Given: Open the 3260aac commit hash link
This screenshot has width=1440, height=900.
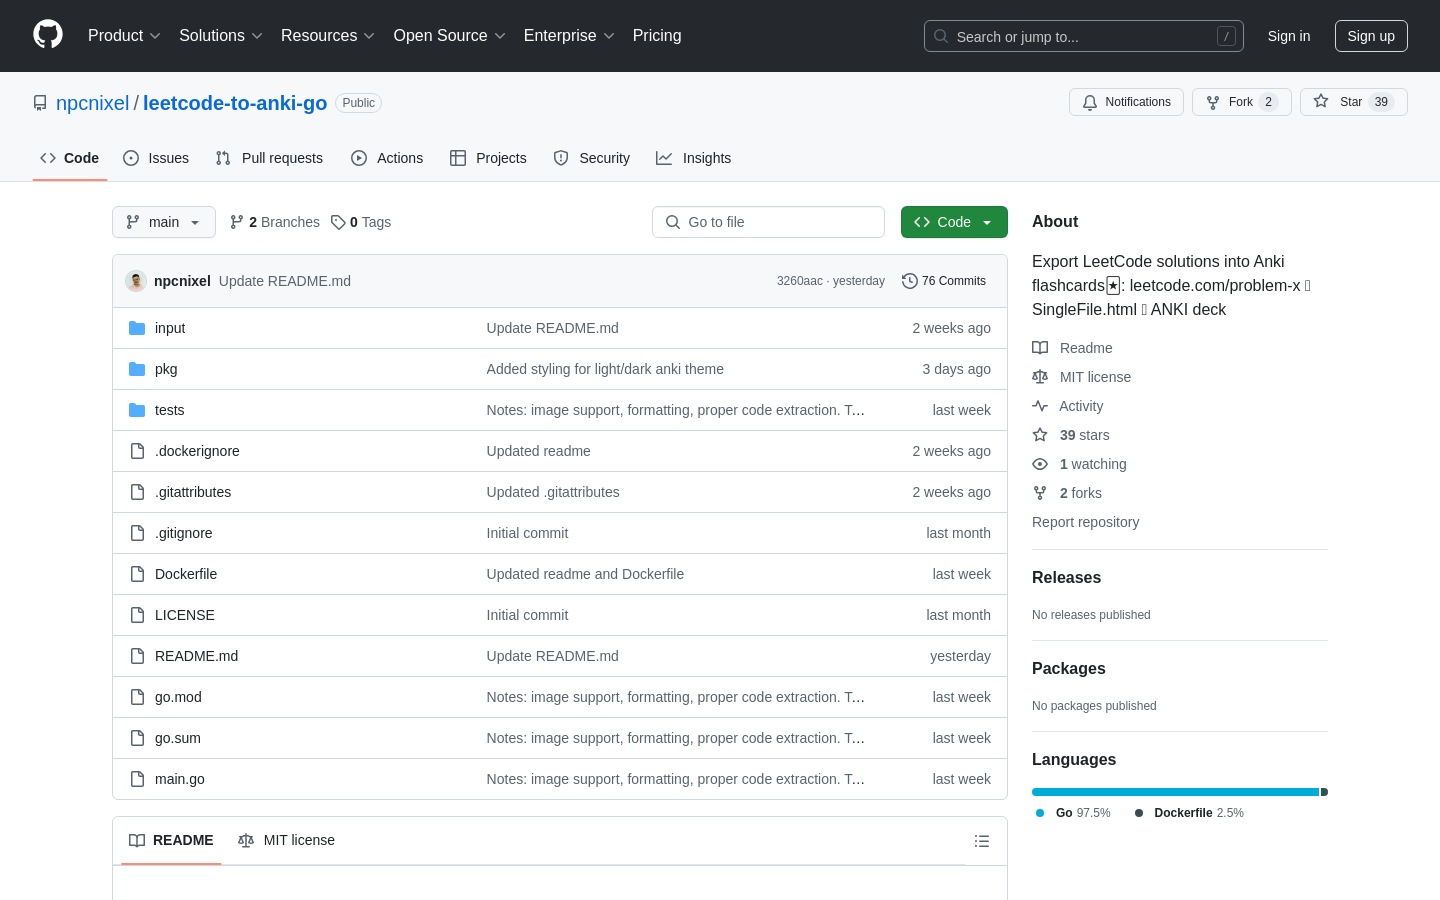Looking at the screenshot, I should tap(800, 281).
